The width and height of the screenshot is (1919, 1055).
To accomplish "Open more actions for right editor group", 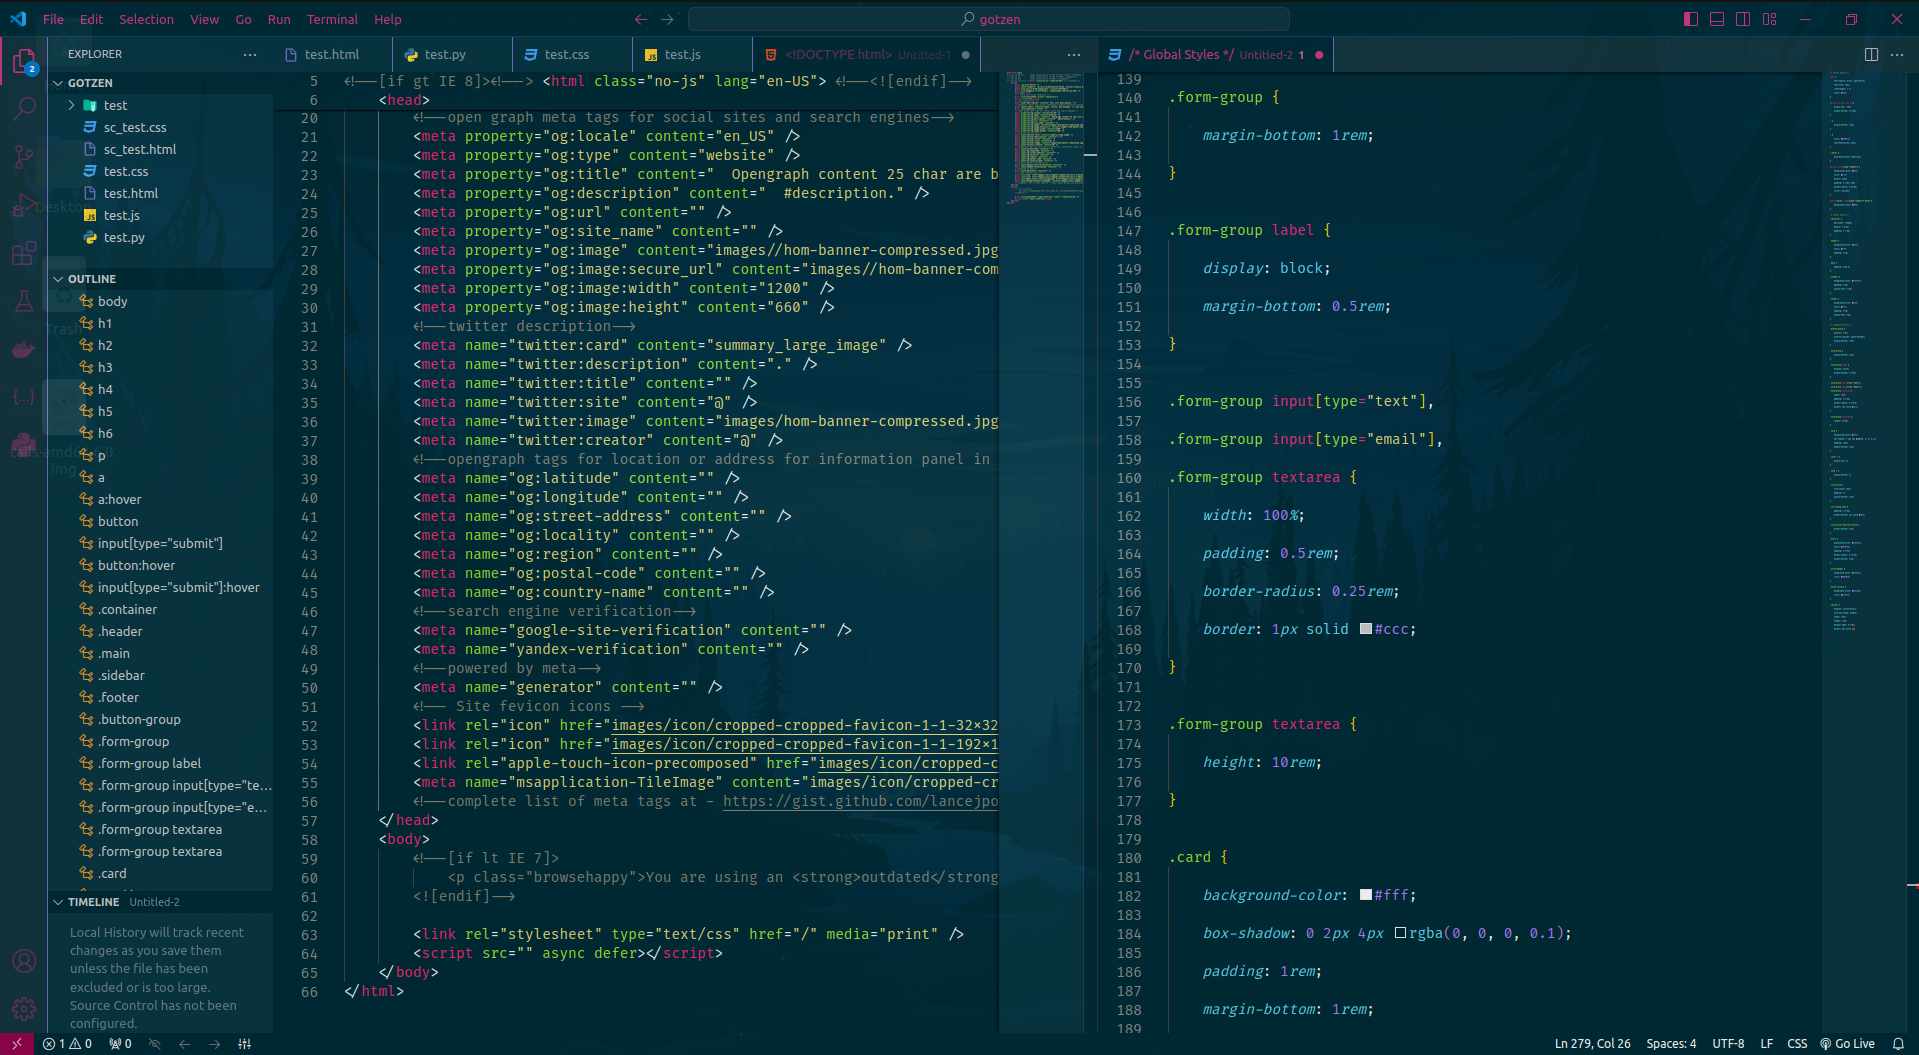I will [1897, 55].
